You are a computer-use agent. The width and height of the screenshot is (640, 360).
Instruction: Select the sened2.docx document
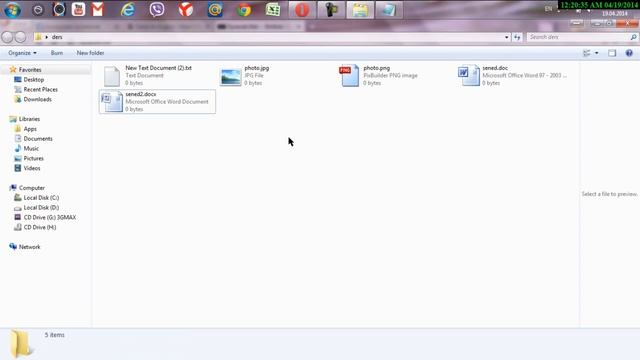click(158, 102)
